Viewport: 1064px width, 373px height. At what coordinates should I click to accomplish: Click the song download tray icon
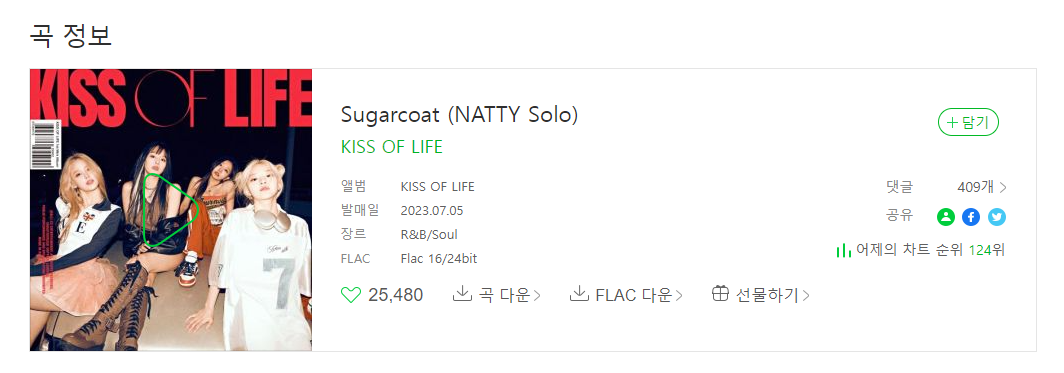(462, 294)
